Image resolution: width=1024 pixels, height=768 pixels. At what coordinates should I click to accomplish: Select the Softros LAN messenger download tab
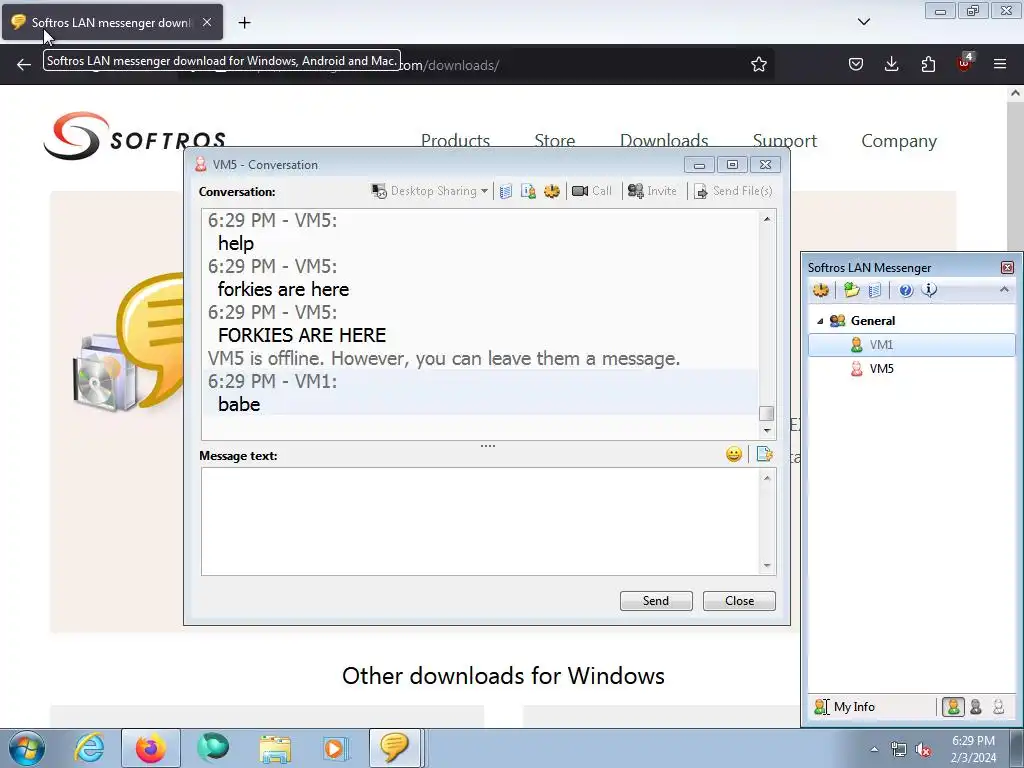(112, 22)
